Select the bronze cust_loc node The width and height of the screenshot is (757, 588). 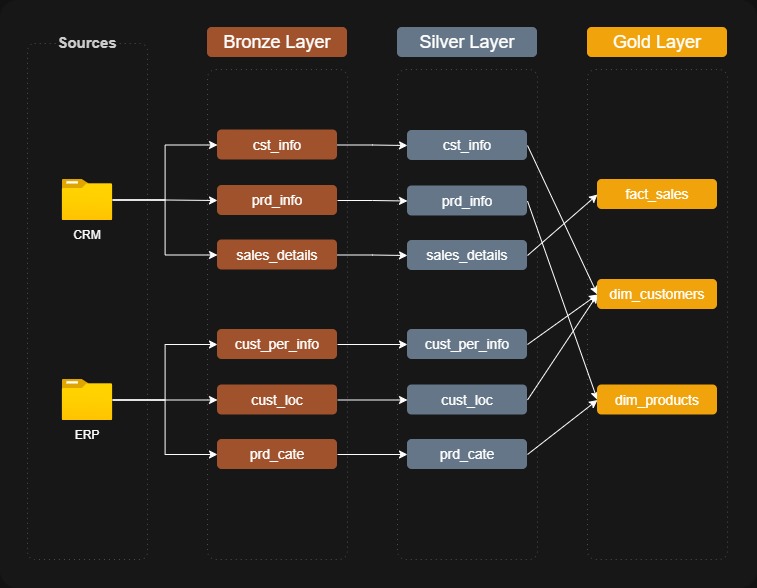pos(277,399)
